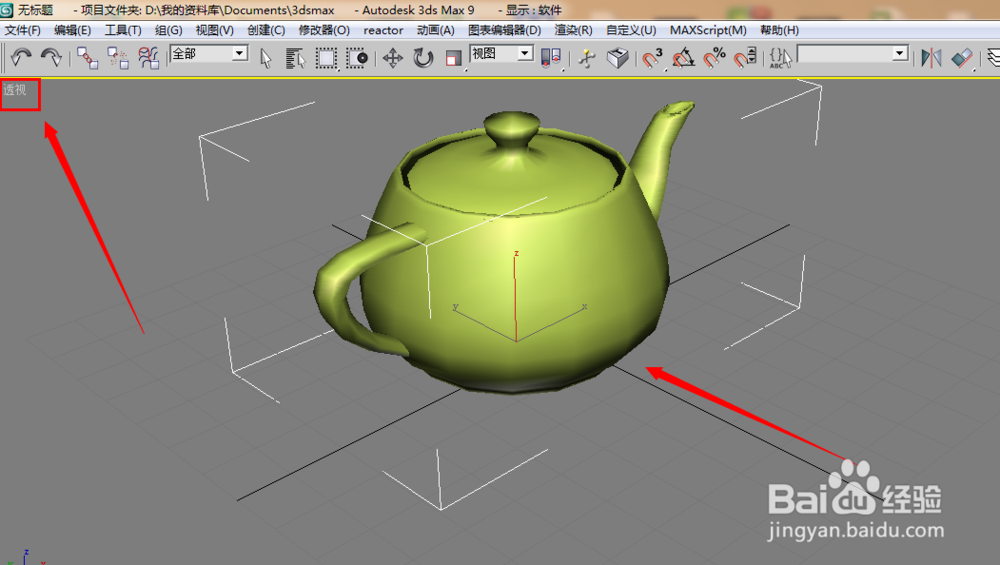The width and height of the screenshot is (1000, 565).
Task: Toggle the Spinner Snap magnet
Action: click(745, 58)
